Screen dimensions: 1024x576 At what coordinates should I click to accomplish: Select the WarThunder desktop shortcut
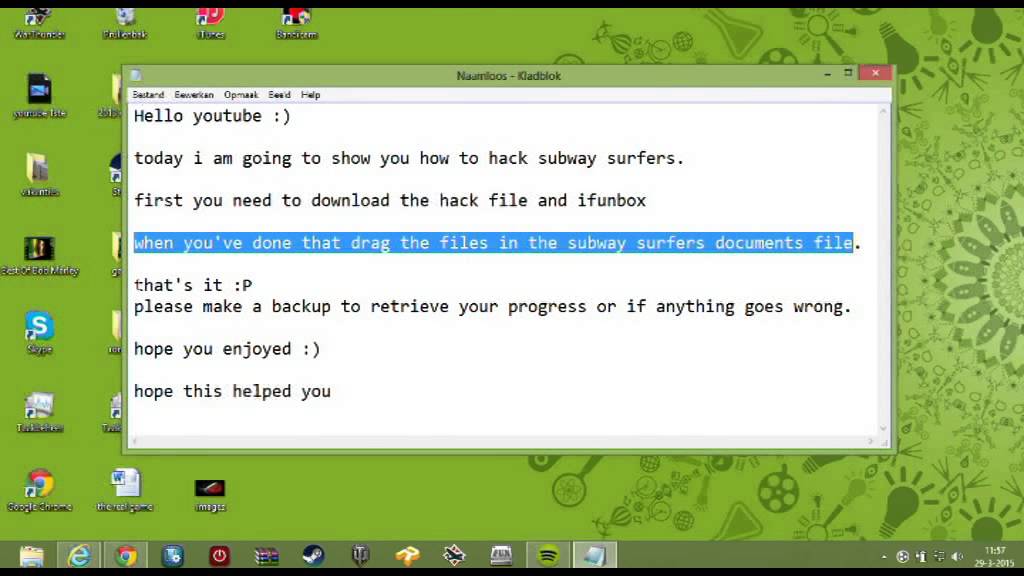(x=39, y=24)
